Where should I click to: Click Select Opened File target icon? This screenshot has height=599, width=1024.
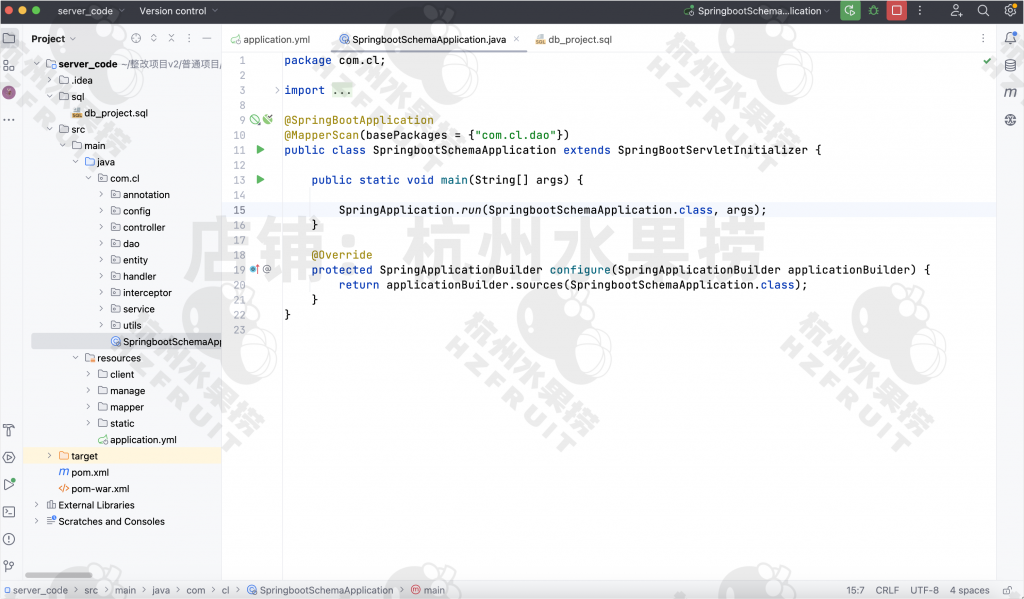136,39
